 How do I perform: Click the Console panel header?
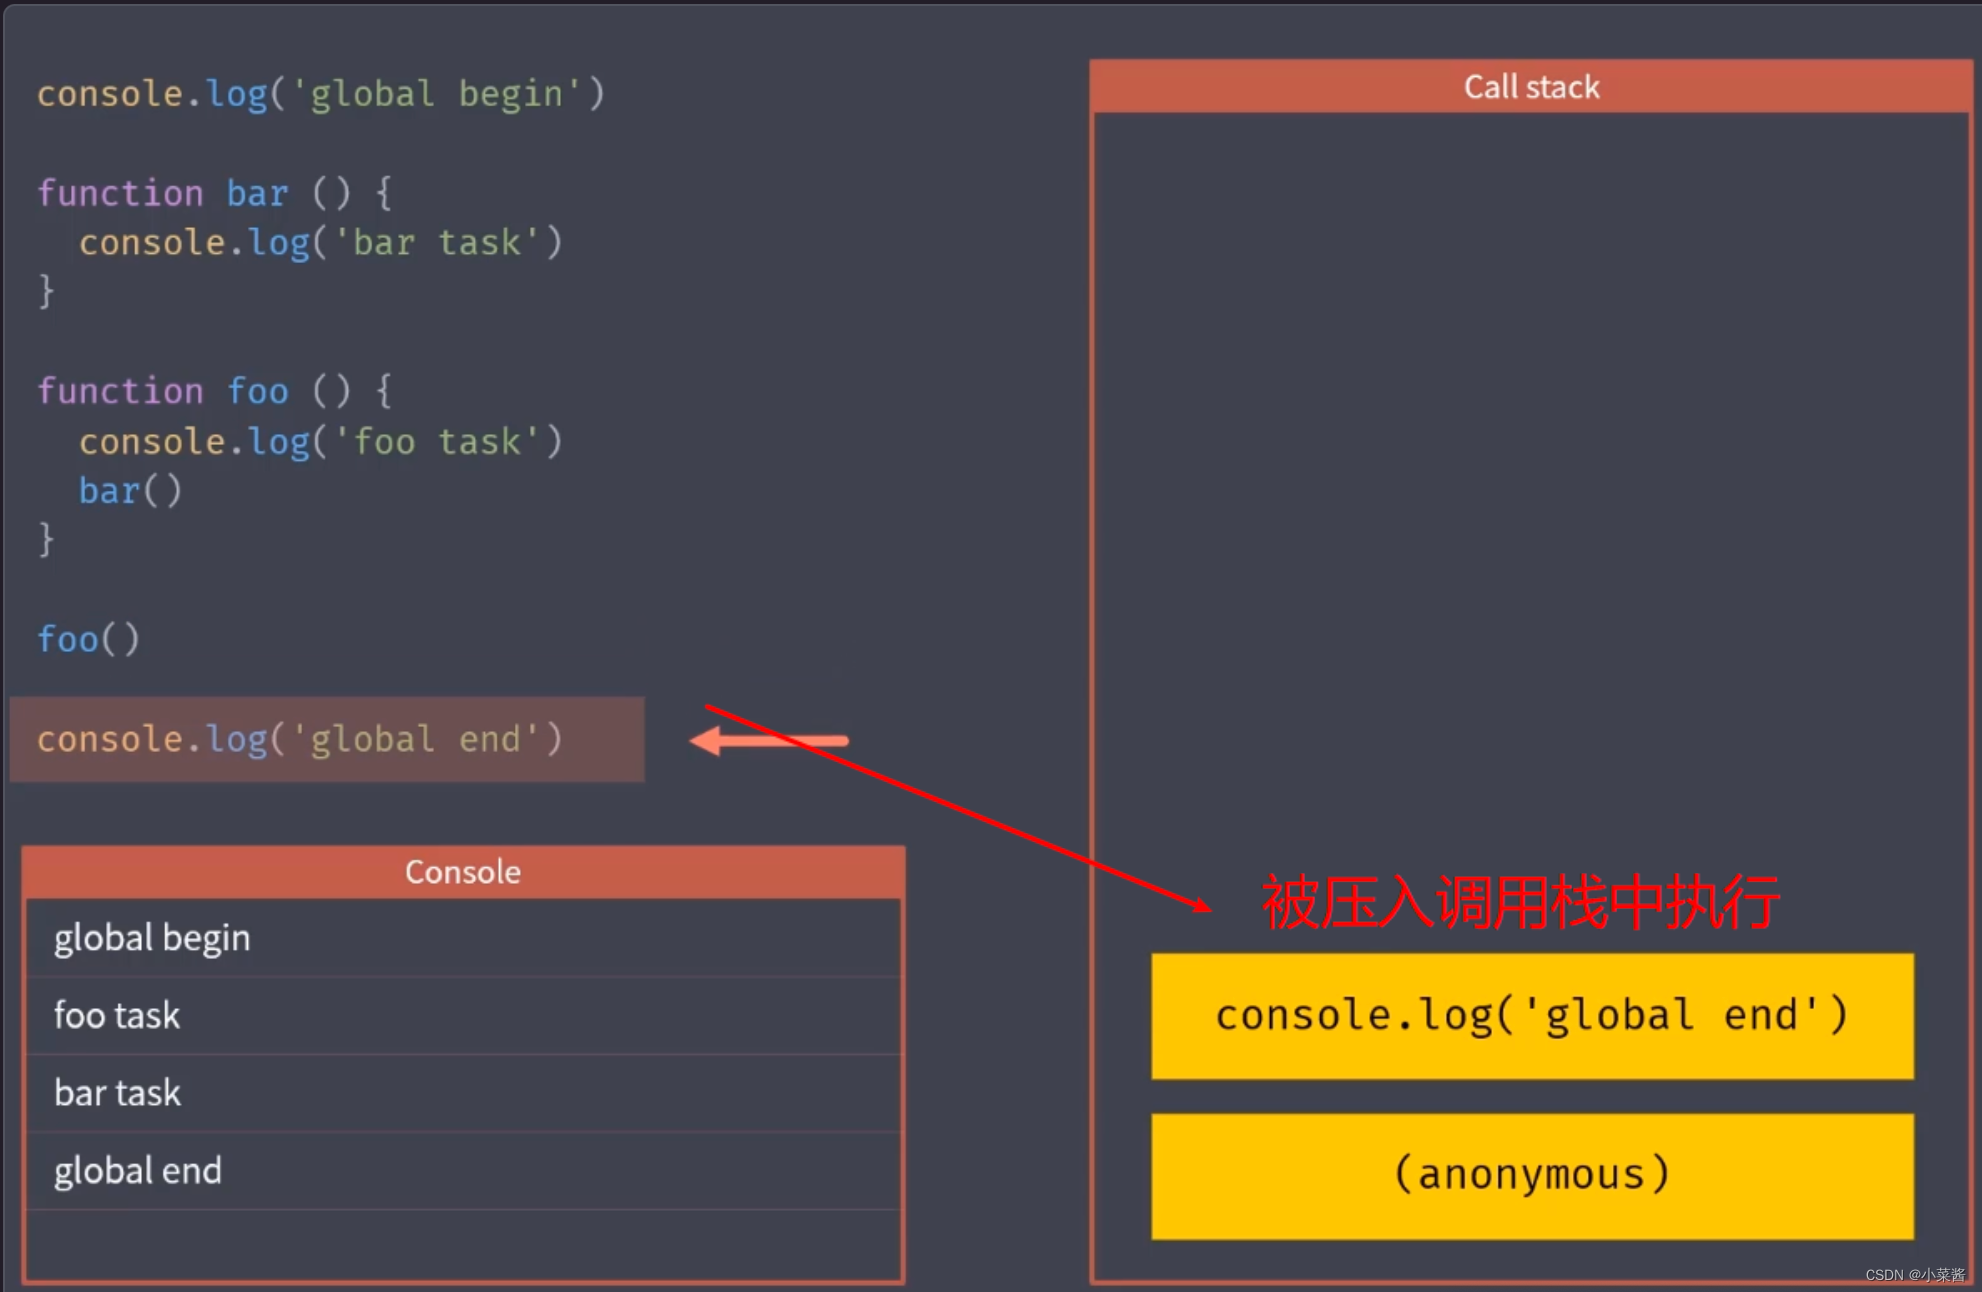tap(462, 872)
